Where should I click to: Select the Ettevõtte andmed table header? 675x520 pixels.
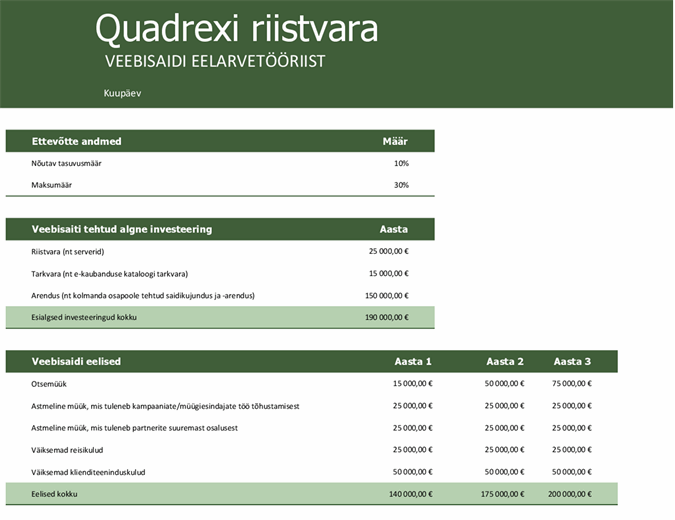(76, 141)
